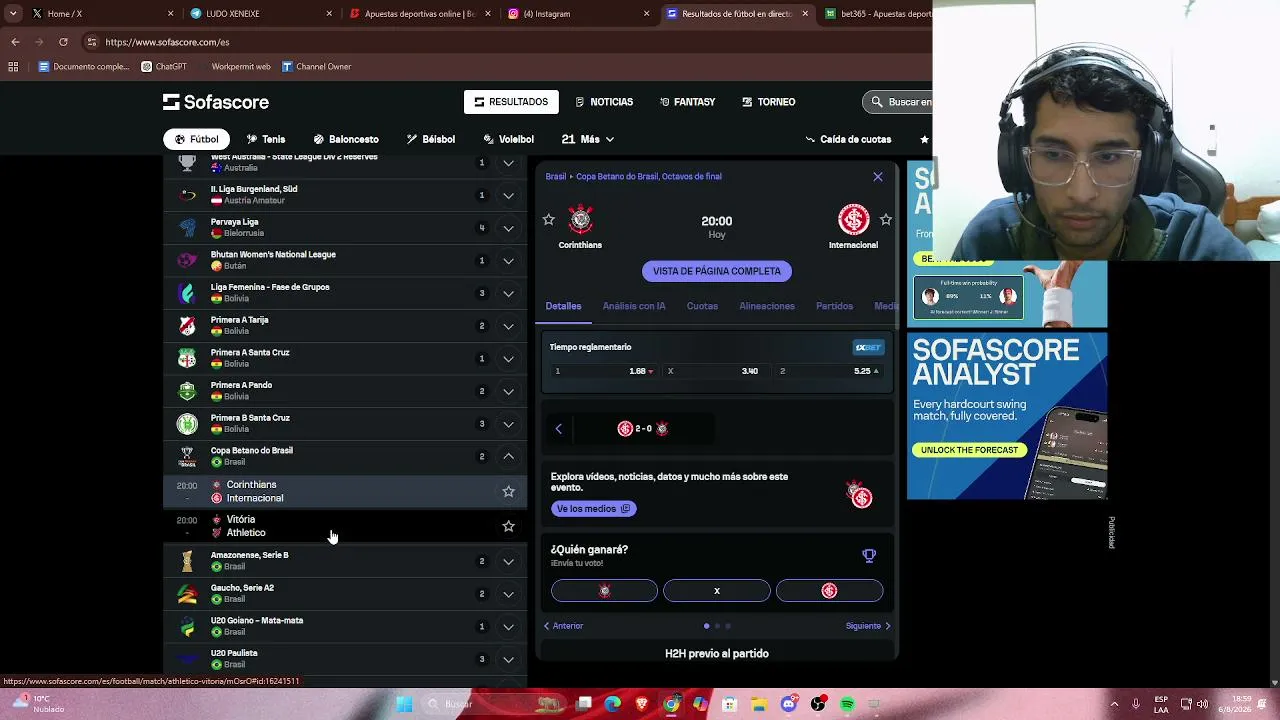Star the Corinthians vs Internacional match row
This screenshot has width=1280, height=720.
(x=508, y=491)
